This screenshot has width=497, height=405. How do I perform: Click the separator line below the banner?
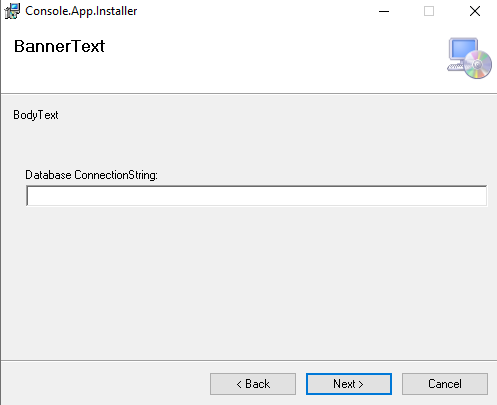click(249, 94)
